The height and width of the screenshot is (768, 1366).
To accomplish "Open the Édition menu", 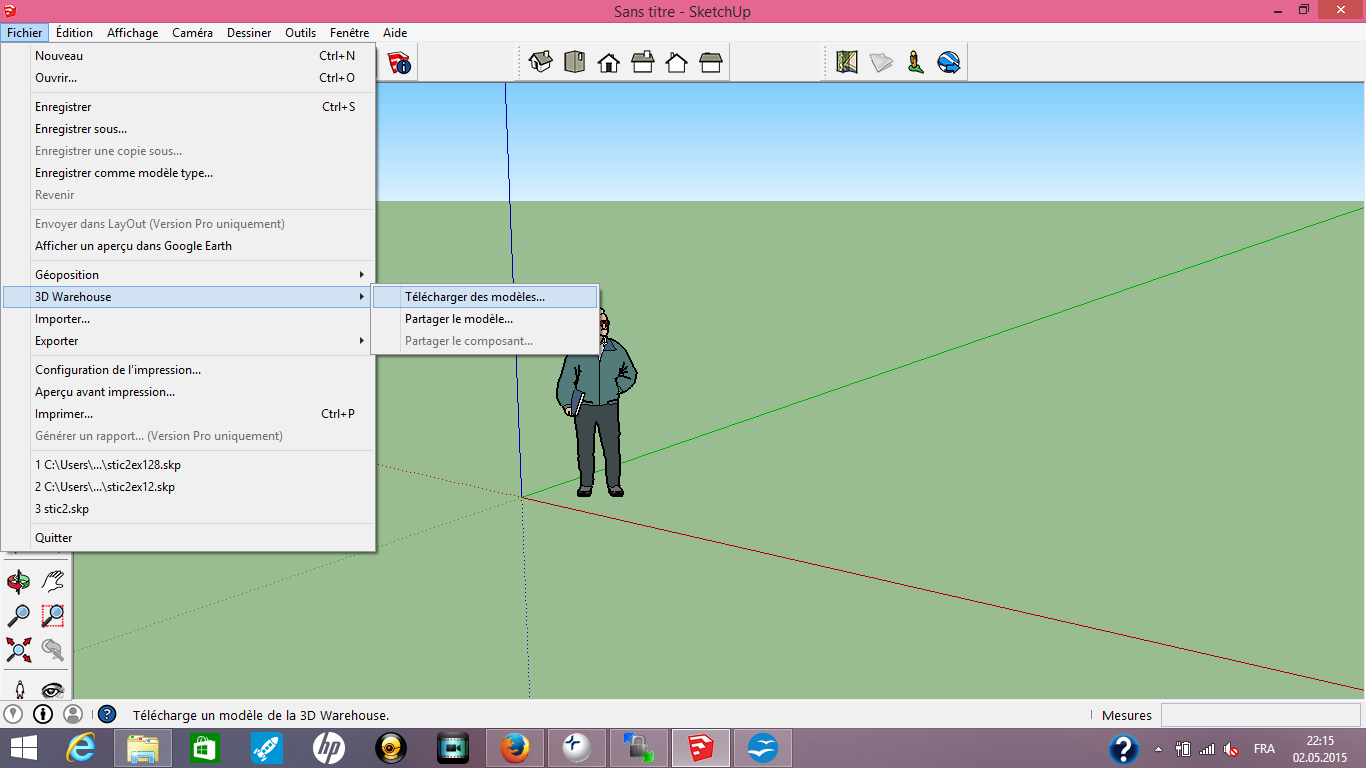I will click(x=75, y=33).
